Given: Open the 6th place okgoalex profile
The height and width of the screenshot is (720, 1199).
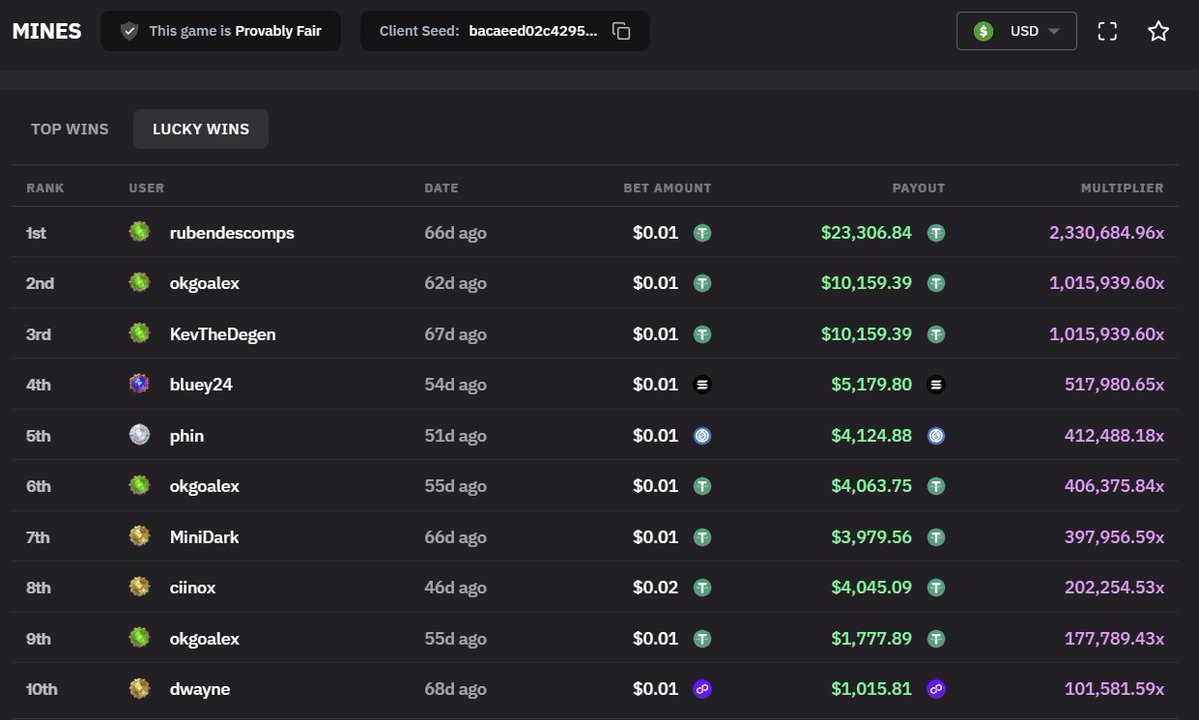Looking at the screenshot, I should (x=204, y=486).
